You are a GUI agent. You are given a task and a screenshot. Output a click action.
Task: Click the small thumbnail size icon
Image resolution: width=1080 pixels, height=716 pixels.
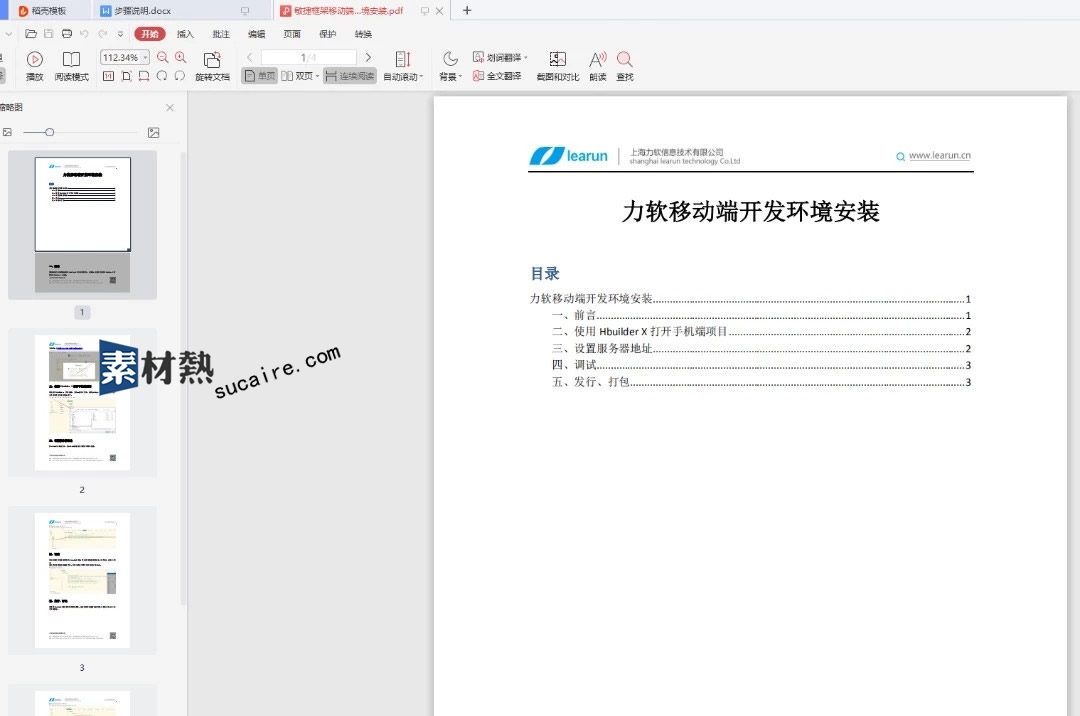7,132
